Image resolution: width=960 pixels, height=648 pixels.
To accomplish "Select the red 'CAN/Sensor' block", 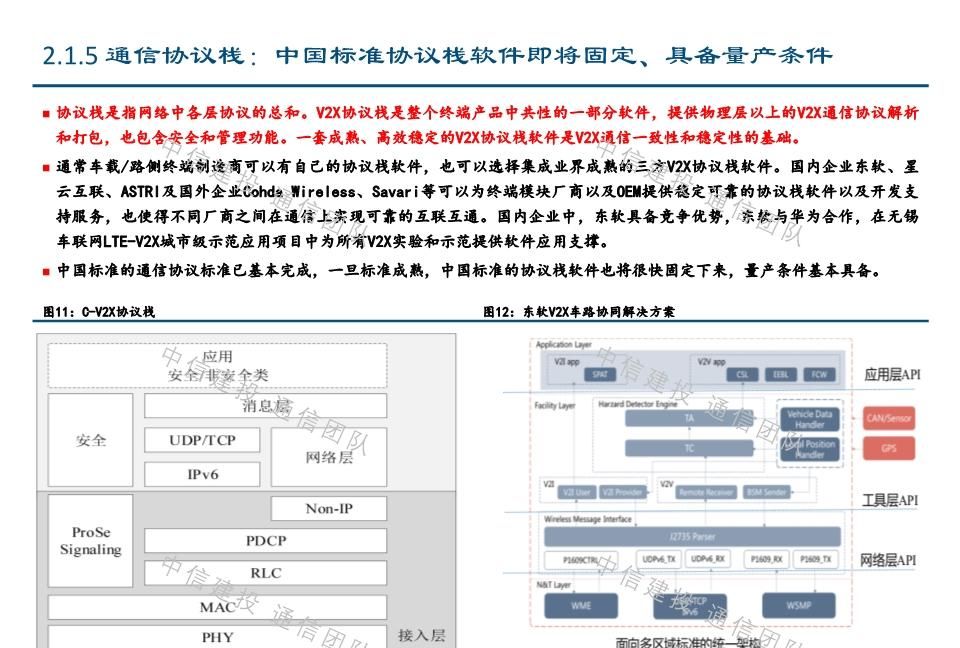I will 889,418.
